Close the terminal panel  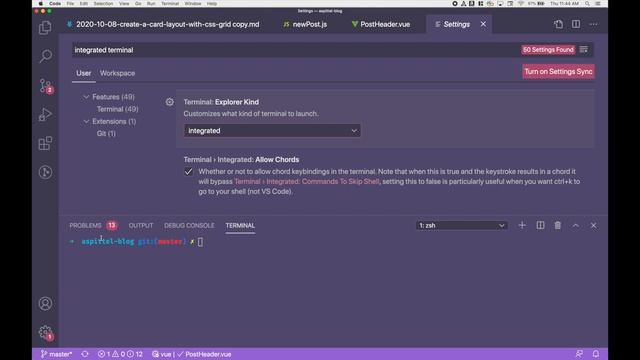[x=593, y=225]
